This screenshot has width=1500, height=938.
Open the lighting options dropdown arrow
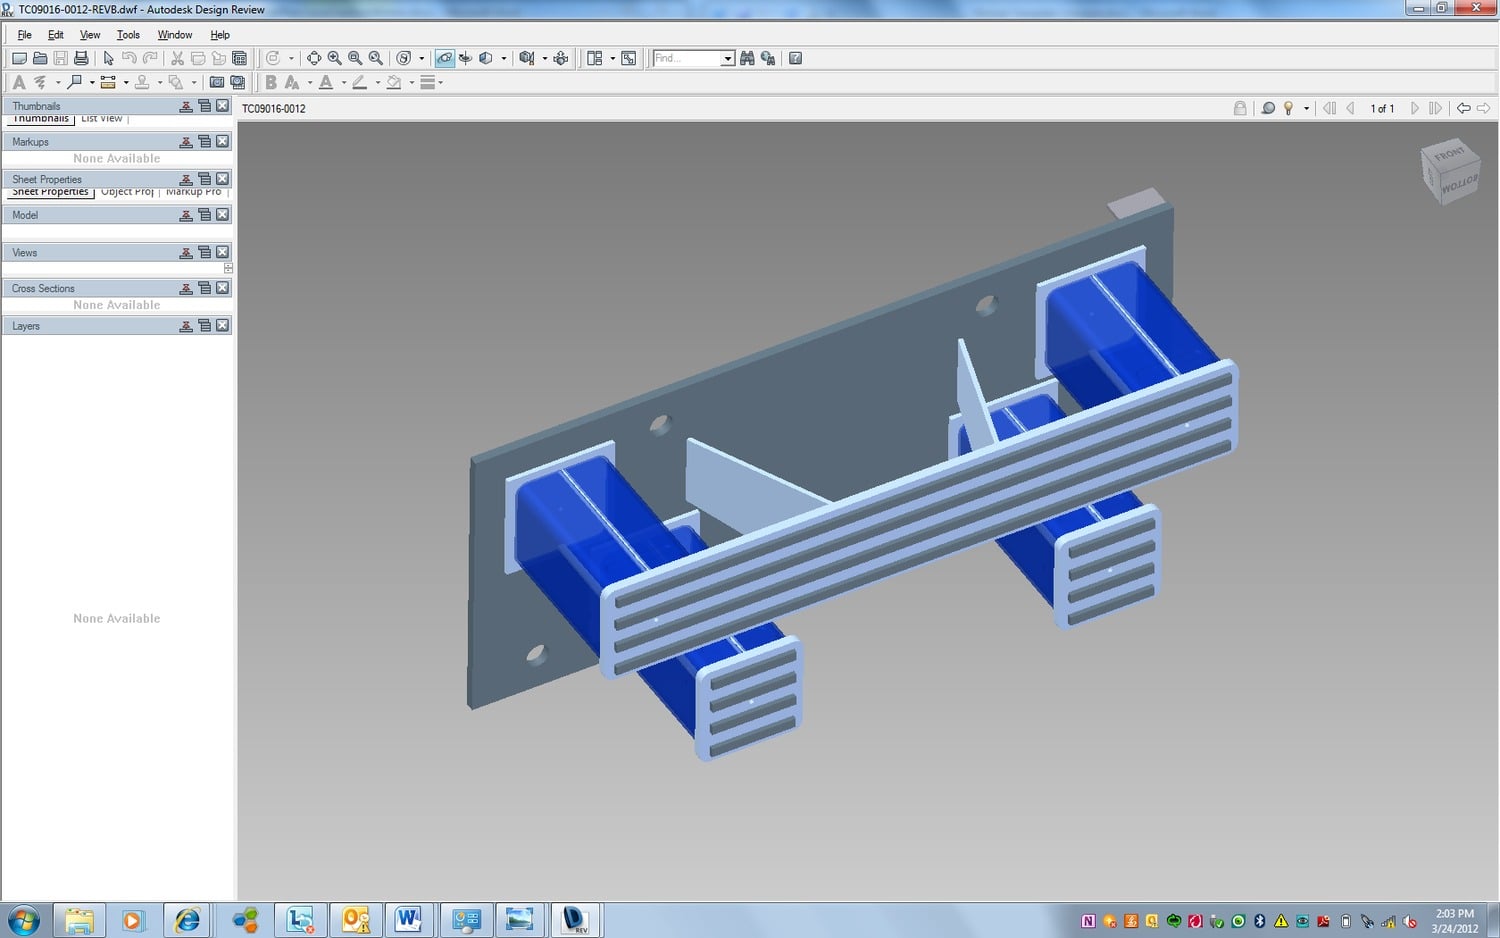click(1306, 109)
